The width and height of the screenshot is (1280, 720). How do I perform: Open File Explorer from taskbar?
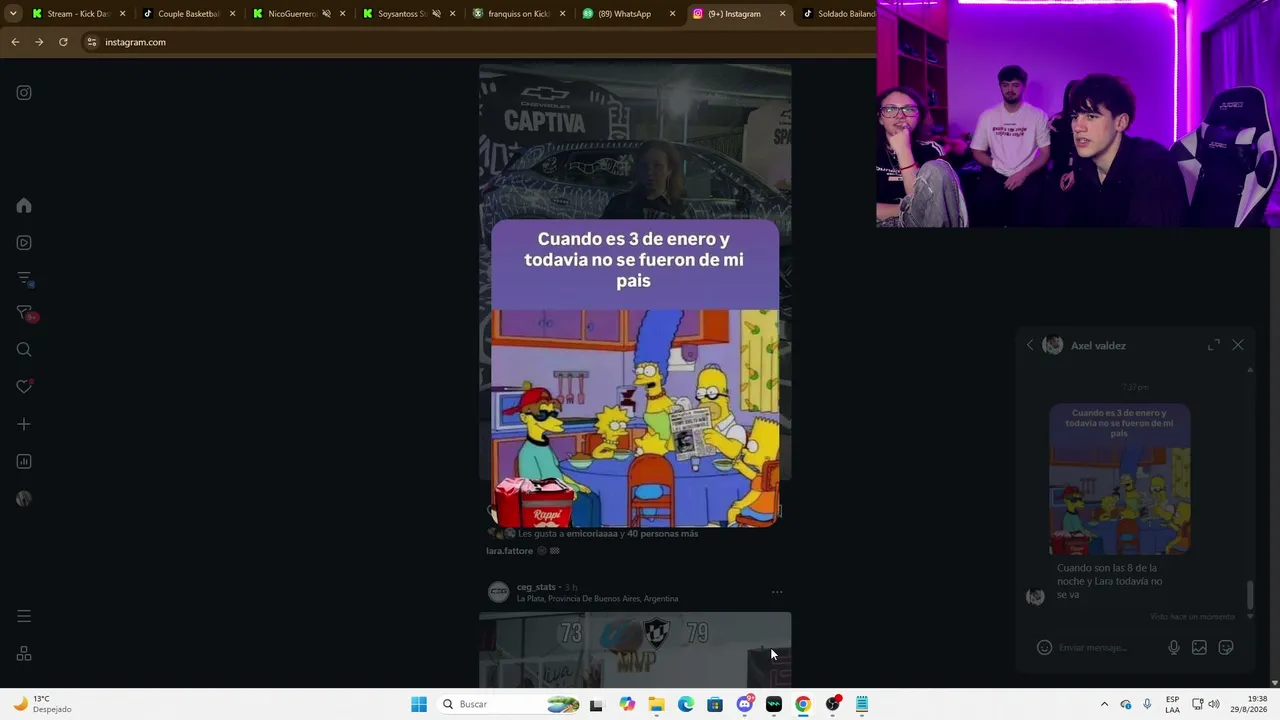click(656, 704)
